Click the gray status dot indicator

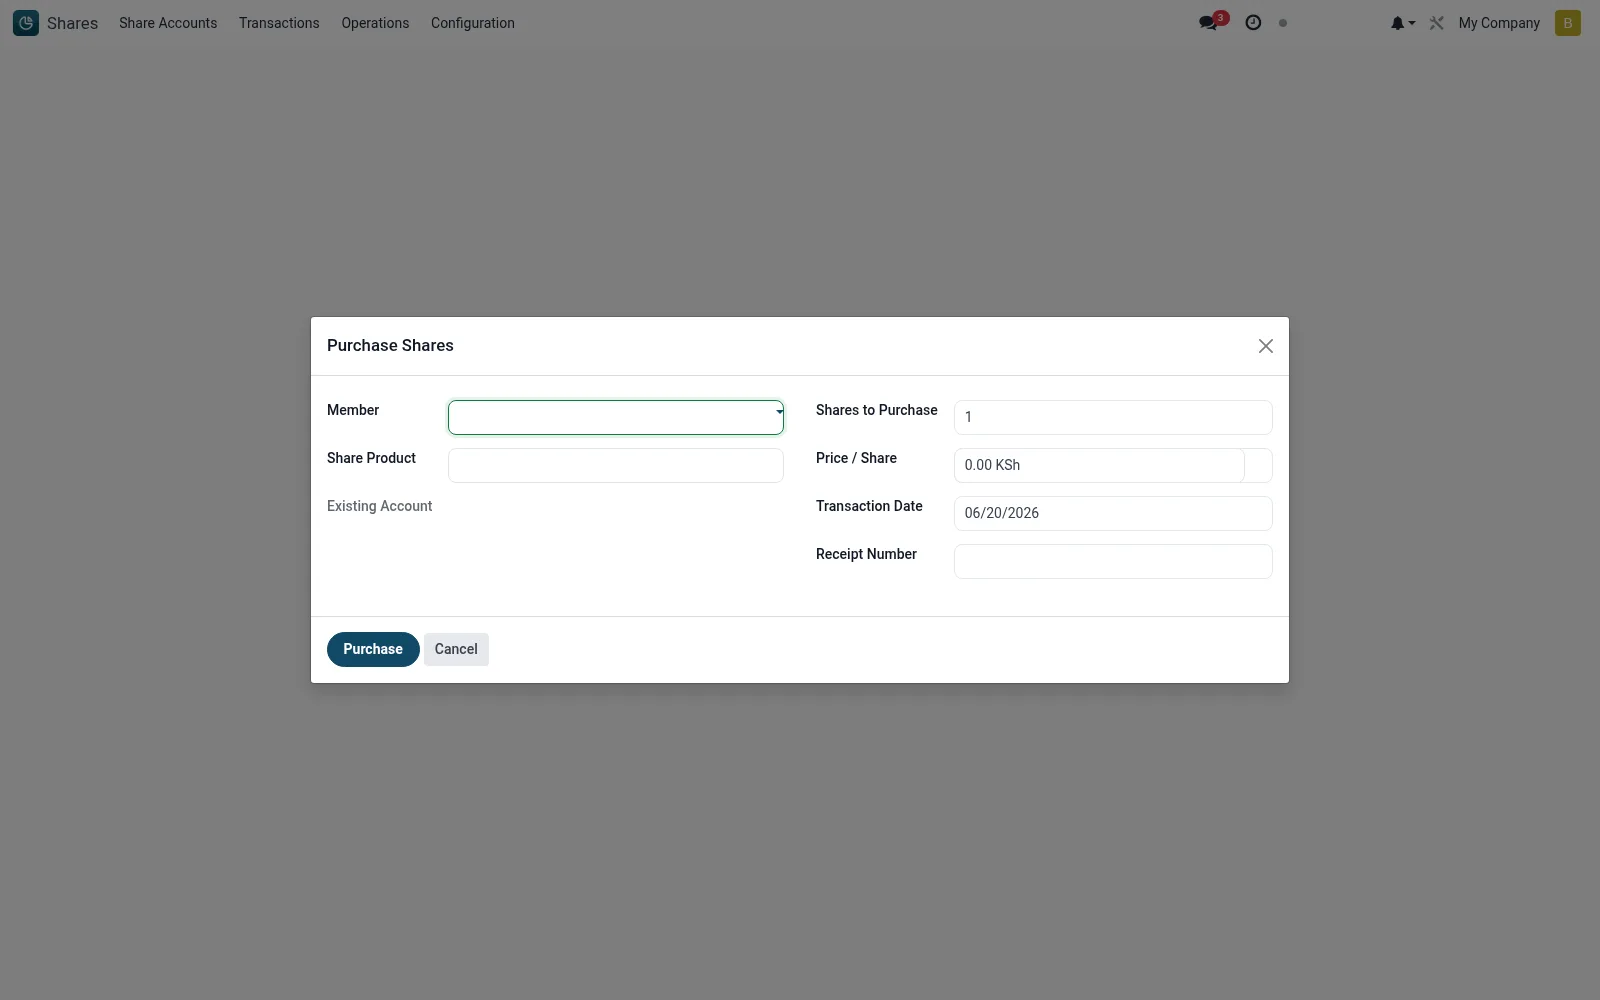pyautogui.click(x=1283, y=23)
